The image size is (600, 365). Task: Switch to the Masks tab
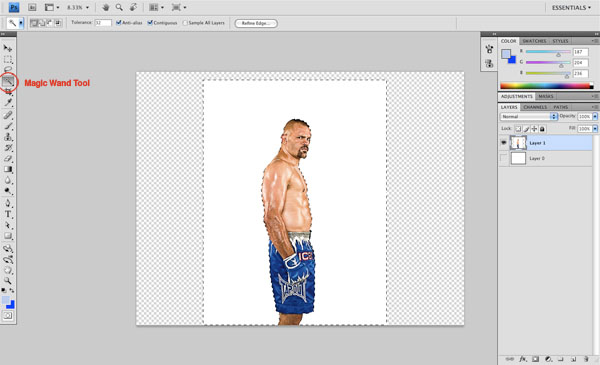[546, 96]
